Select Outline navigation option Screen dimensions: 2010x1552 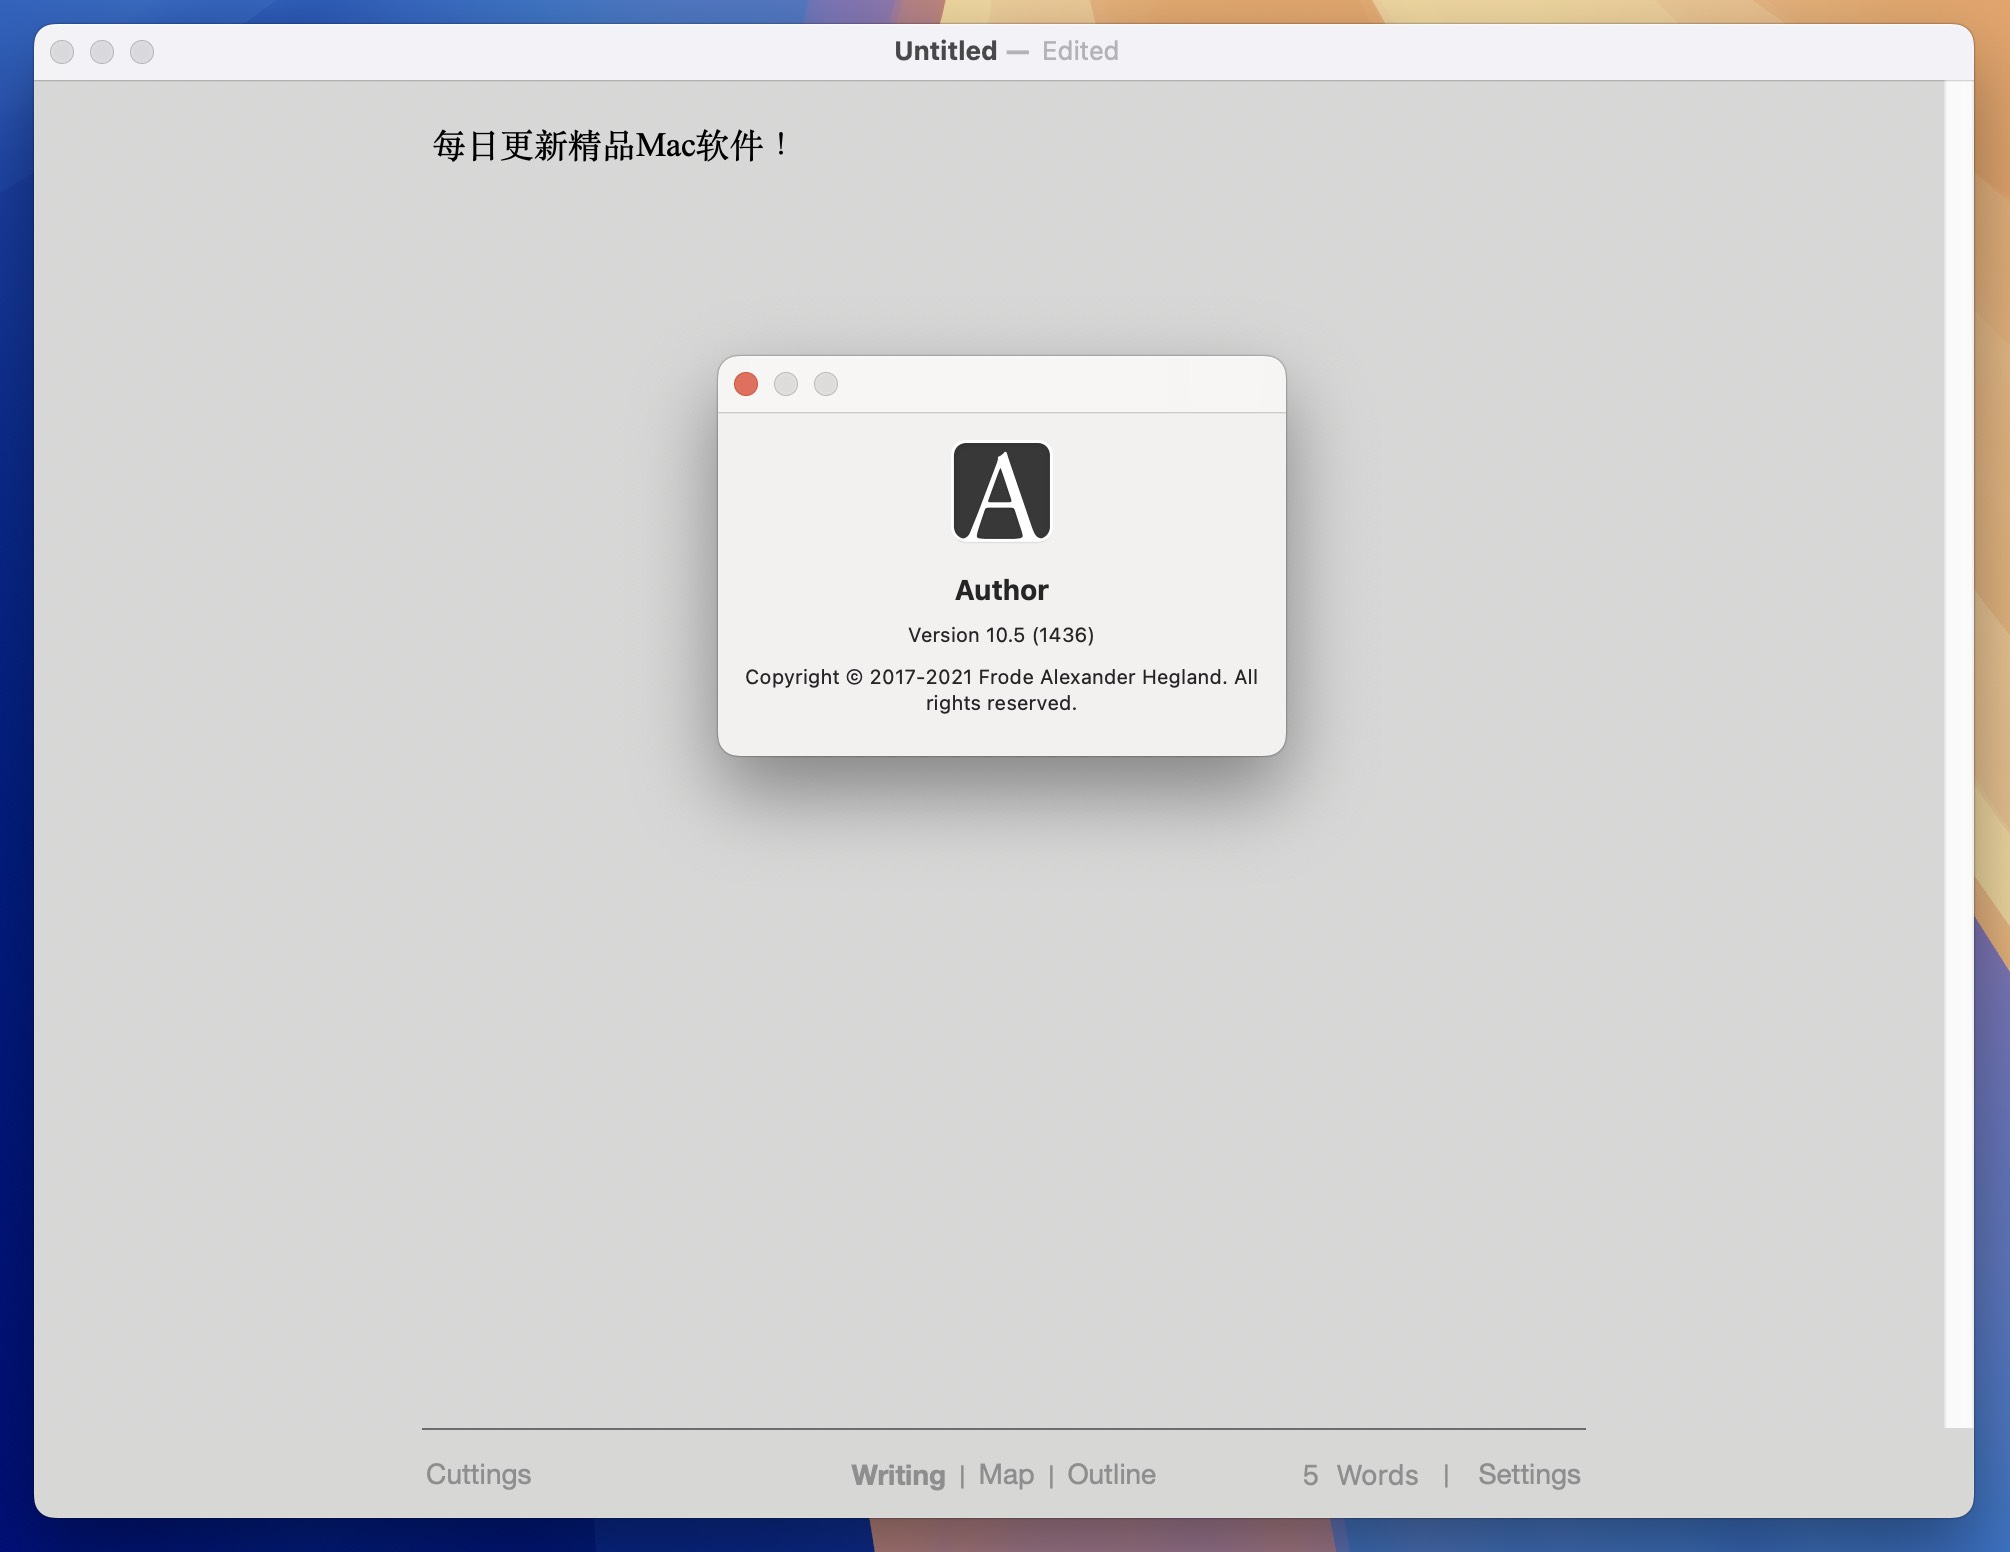click(1112, 1472)
